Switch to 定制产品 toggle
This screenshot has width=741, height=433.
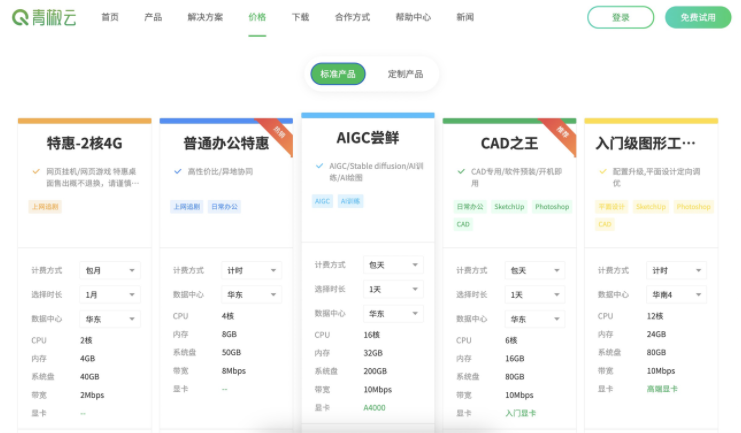(405, 74)
